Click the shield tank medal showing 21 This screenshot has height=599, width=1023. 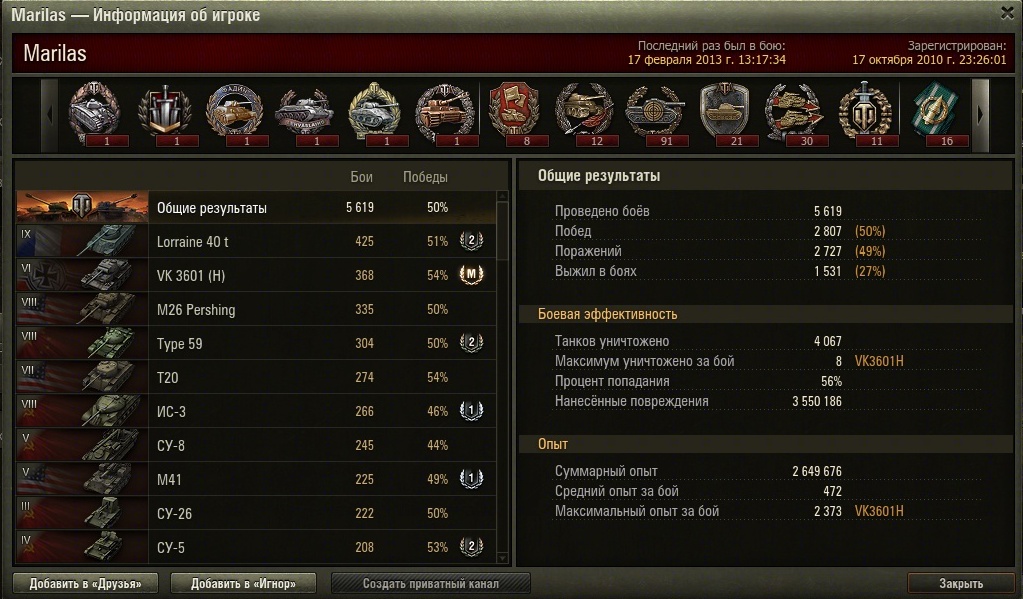point(725,114)
